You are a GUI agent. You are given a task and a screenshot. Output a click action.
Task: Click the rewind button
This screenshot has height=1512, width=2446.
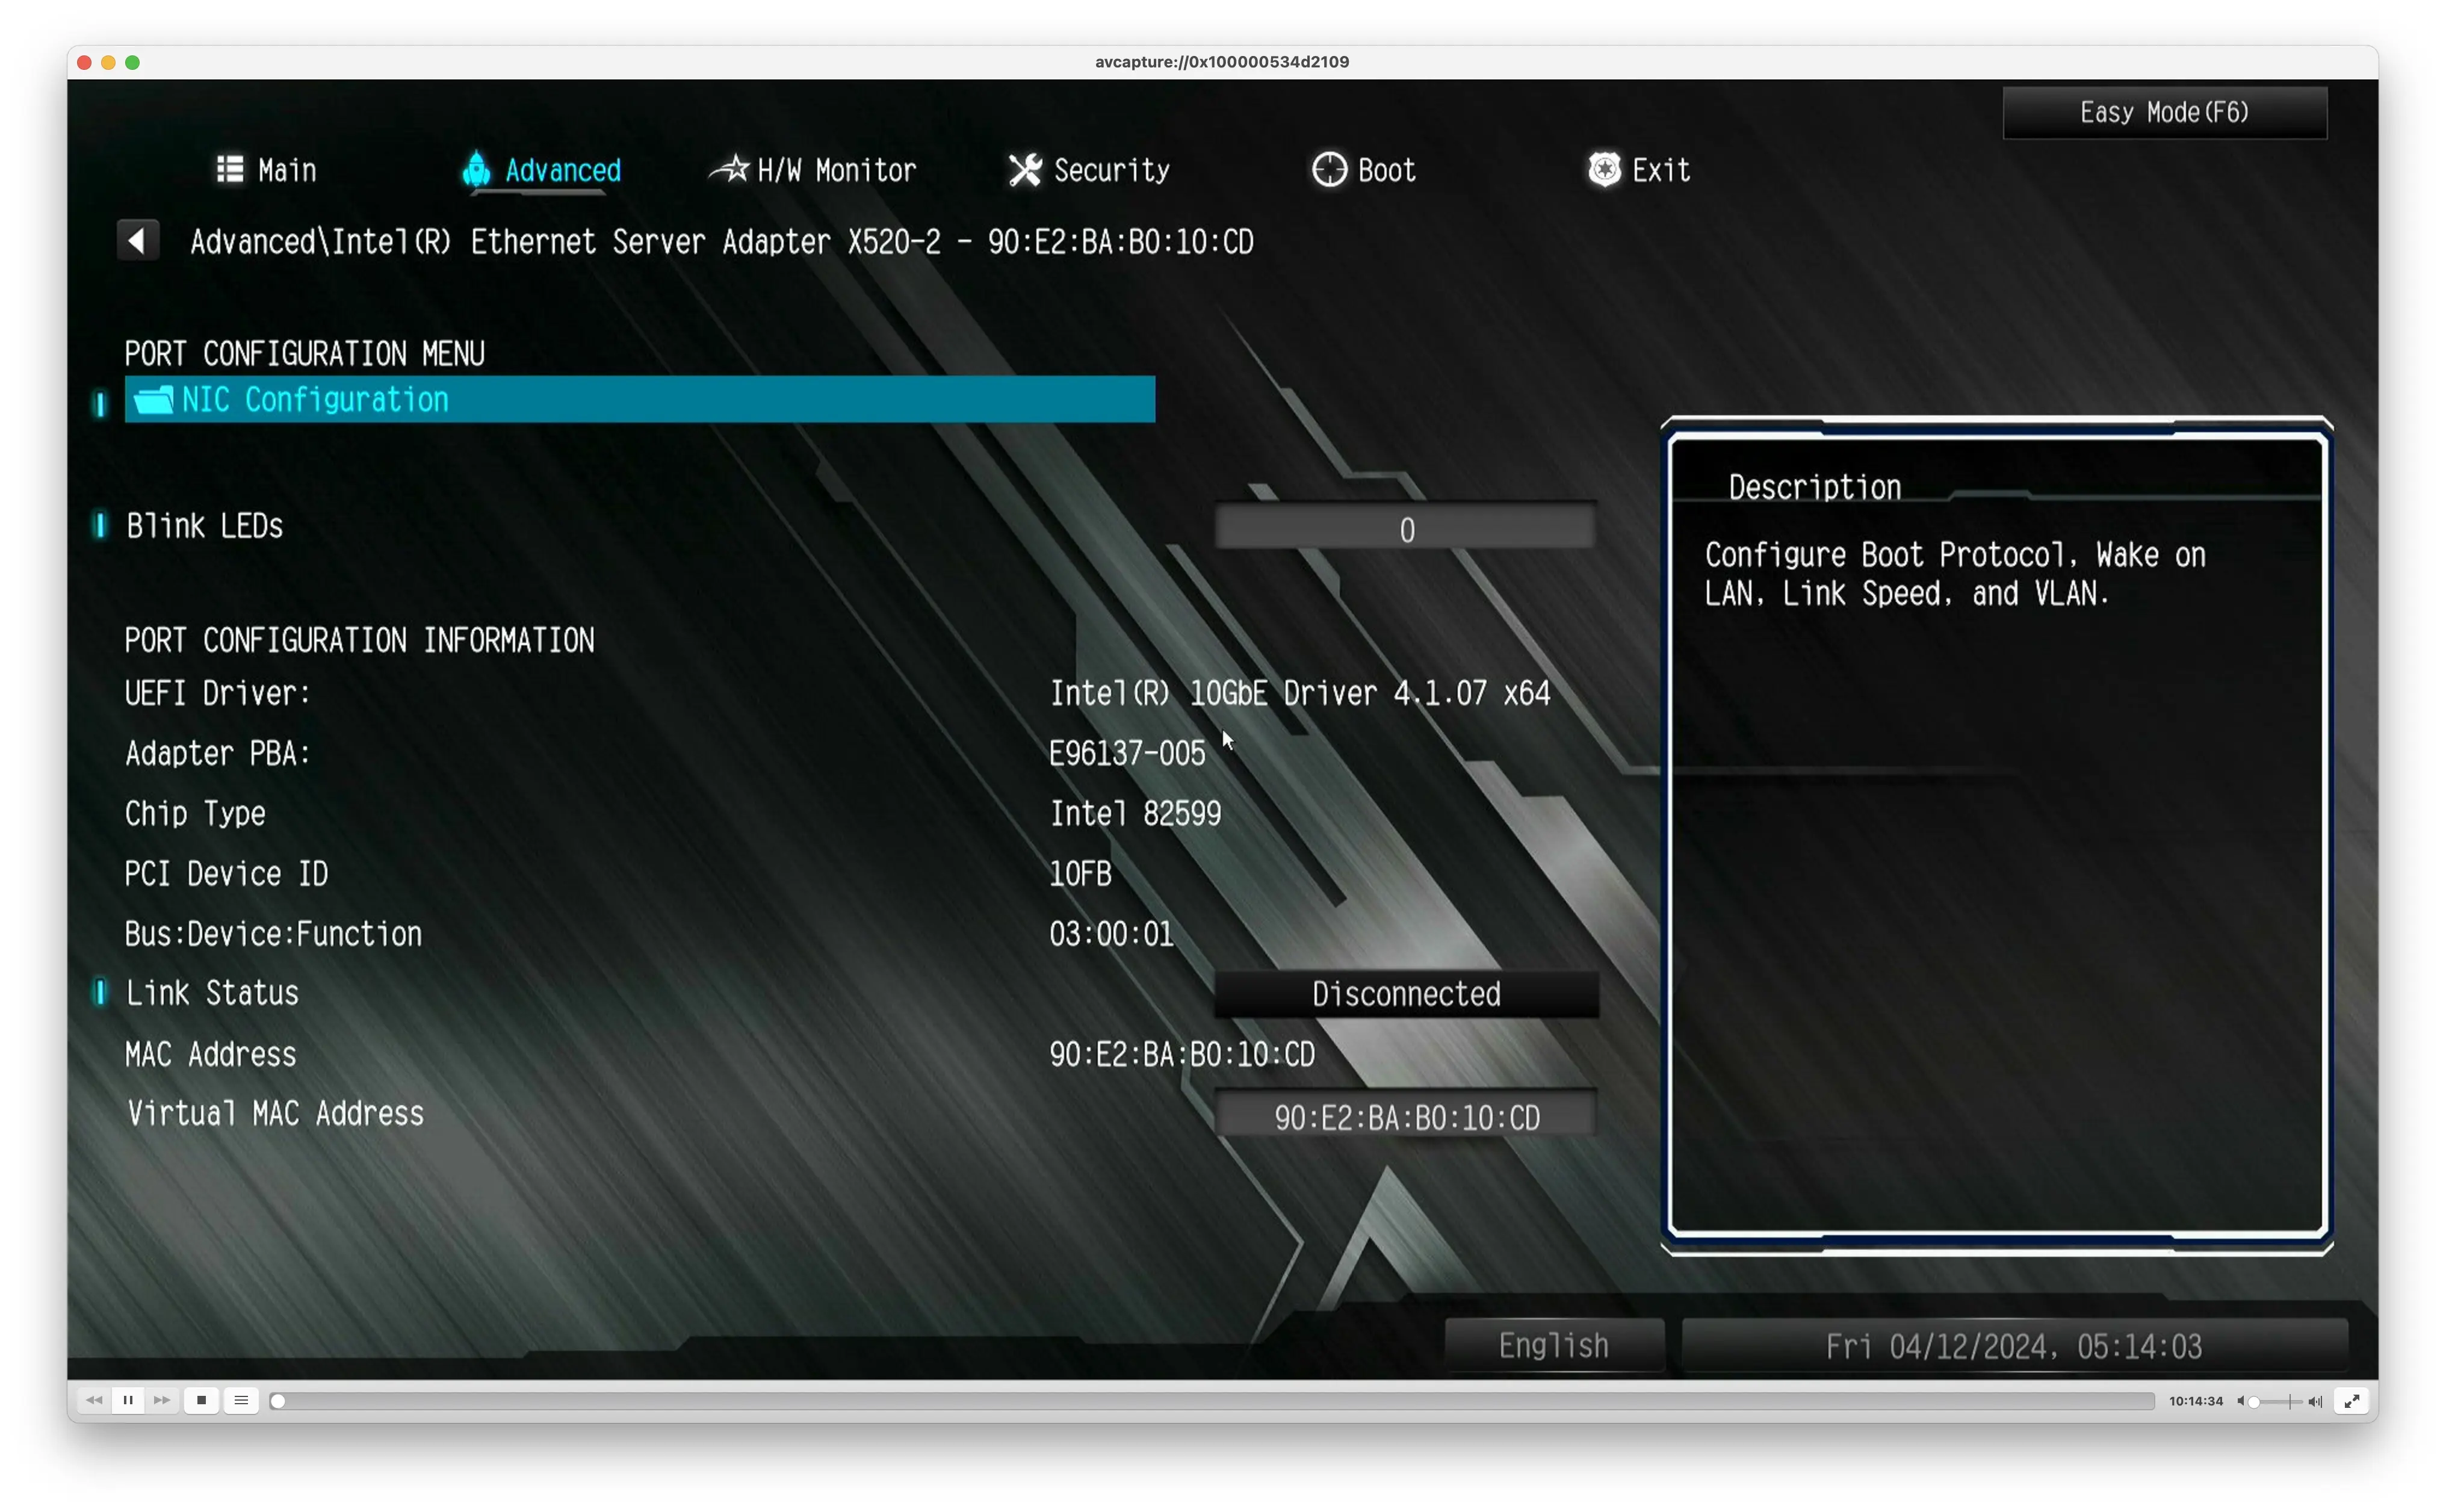pyautogui.click(x=94, y=1400)
